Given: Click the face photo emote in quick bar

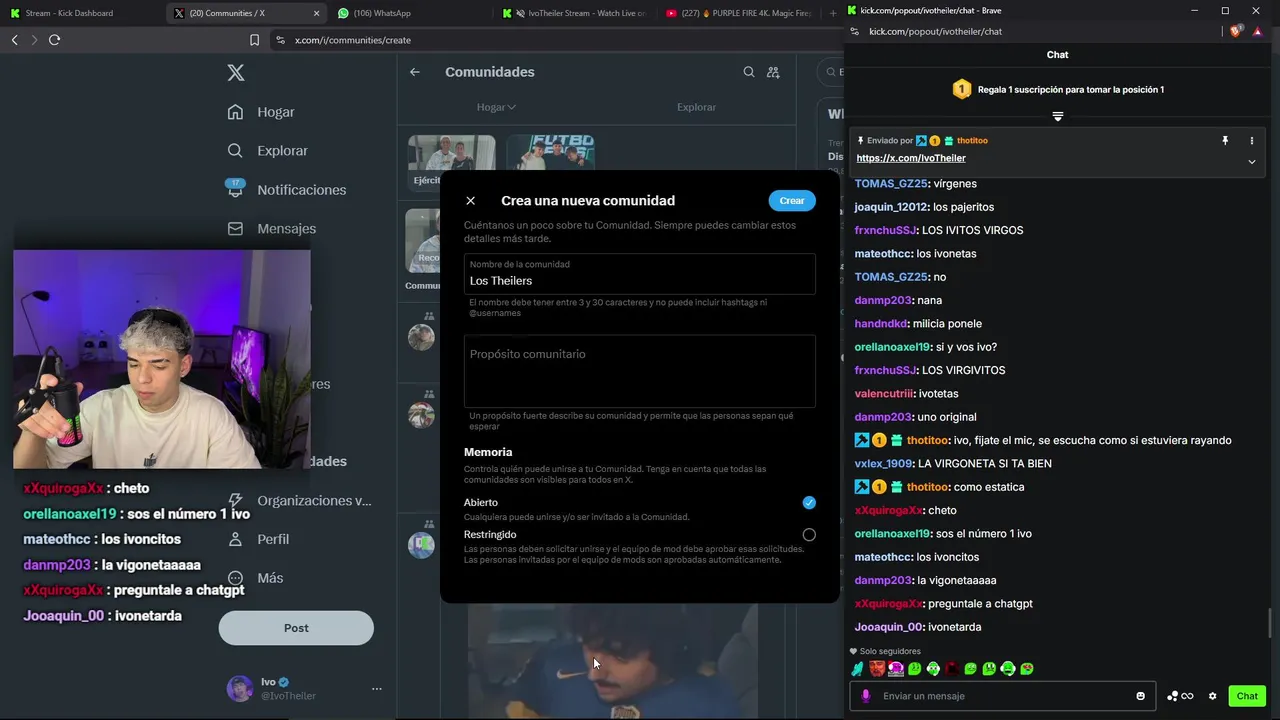Looking at the screenshot, I should coord(876,669).
